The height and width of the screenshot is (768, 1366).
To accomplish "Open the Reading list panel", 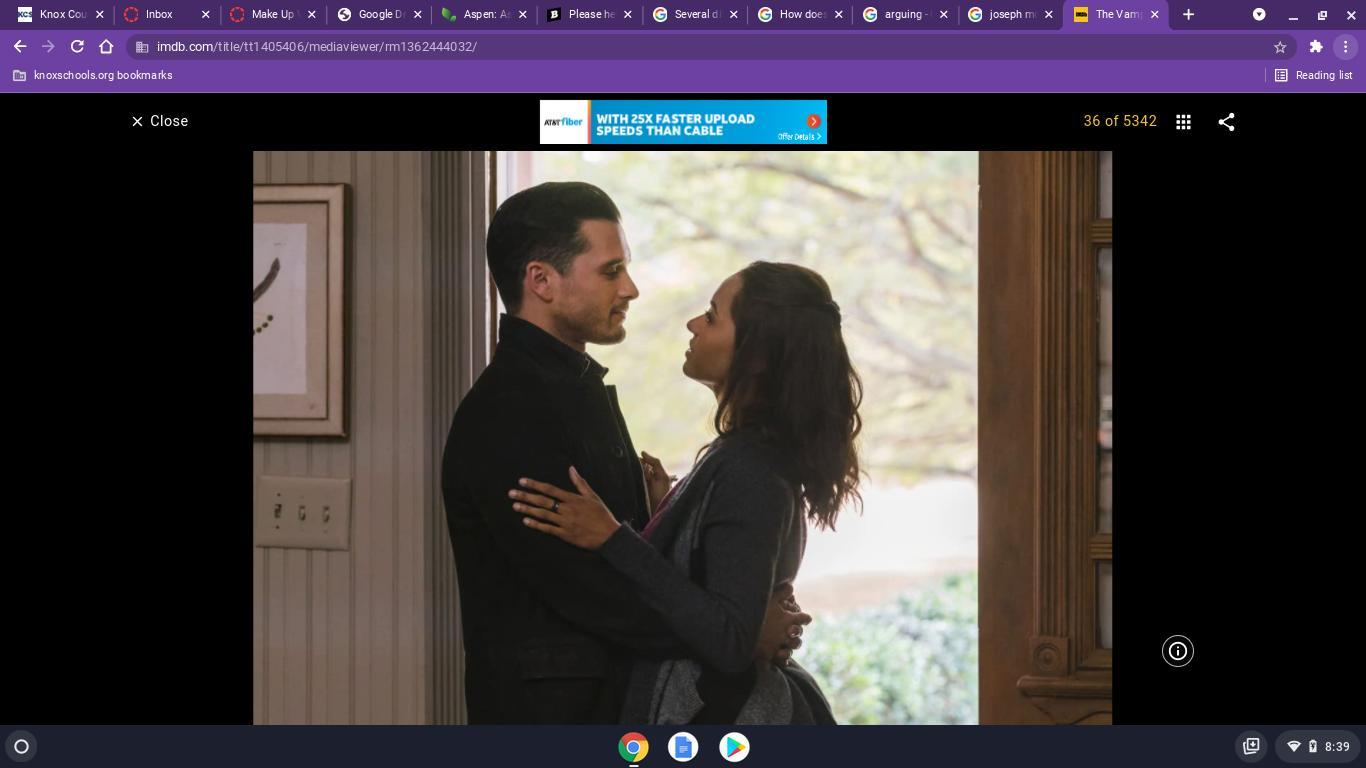I will 1313,75.
